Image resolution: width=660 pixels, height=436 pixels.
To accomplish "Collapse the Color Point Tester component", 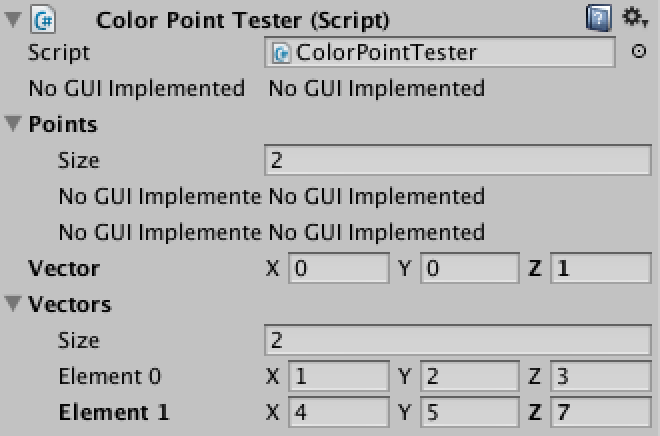I will 13,19.
